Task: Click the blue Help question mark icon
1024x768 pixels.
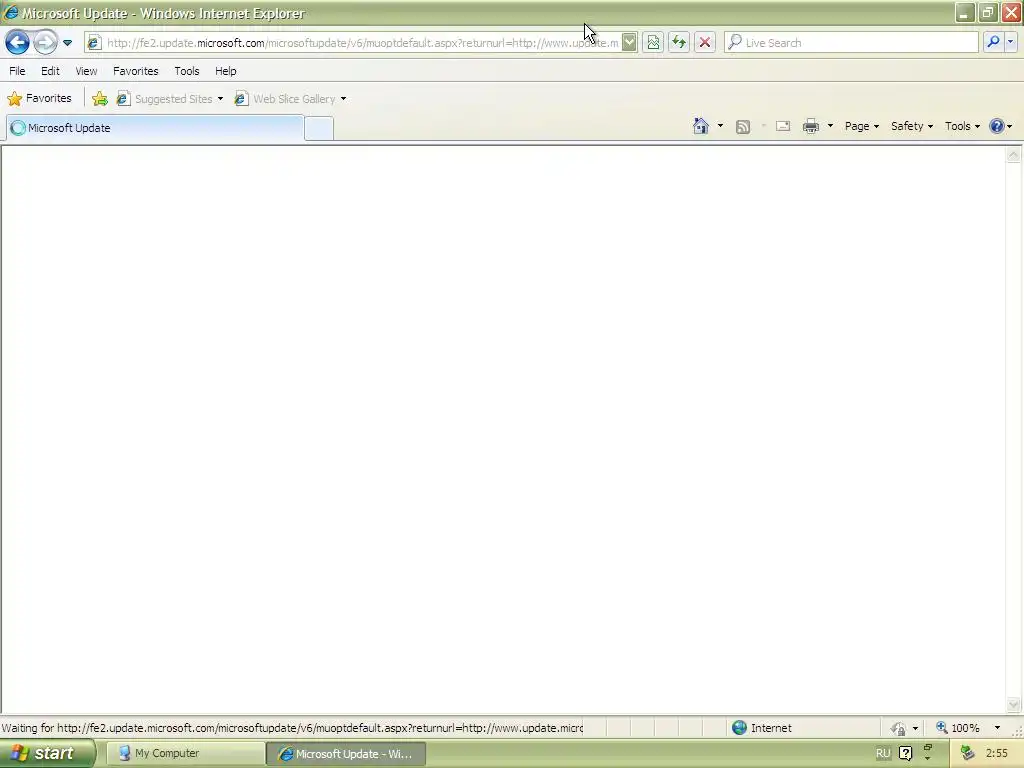Action: pyautogui.click(x=997, y=126)
